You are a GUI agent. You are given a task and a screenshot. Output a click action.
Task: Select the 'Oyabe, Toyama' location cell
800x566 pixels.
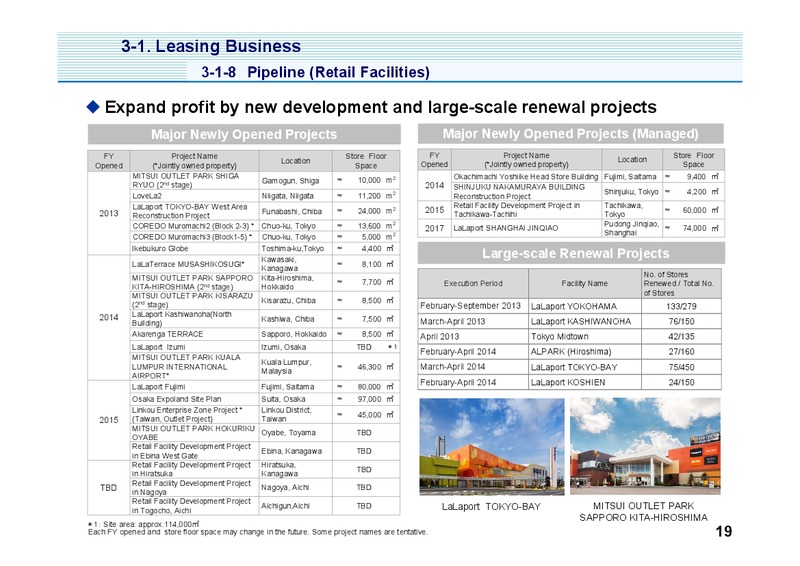(295, 433)
